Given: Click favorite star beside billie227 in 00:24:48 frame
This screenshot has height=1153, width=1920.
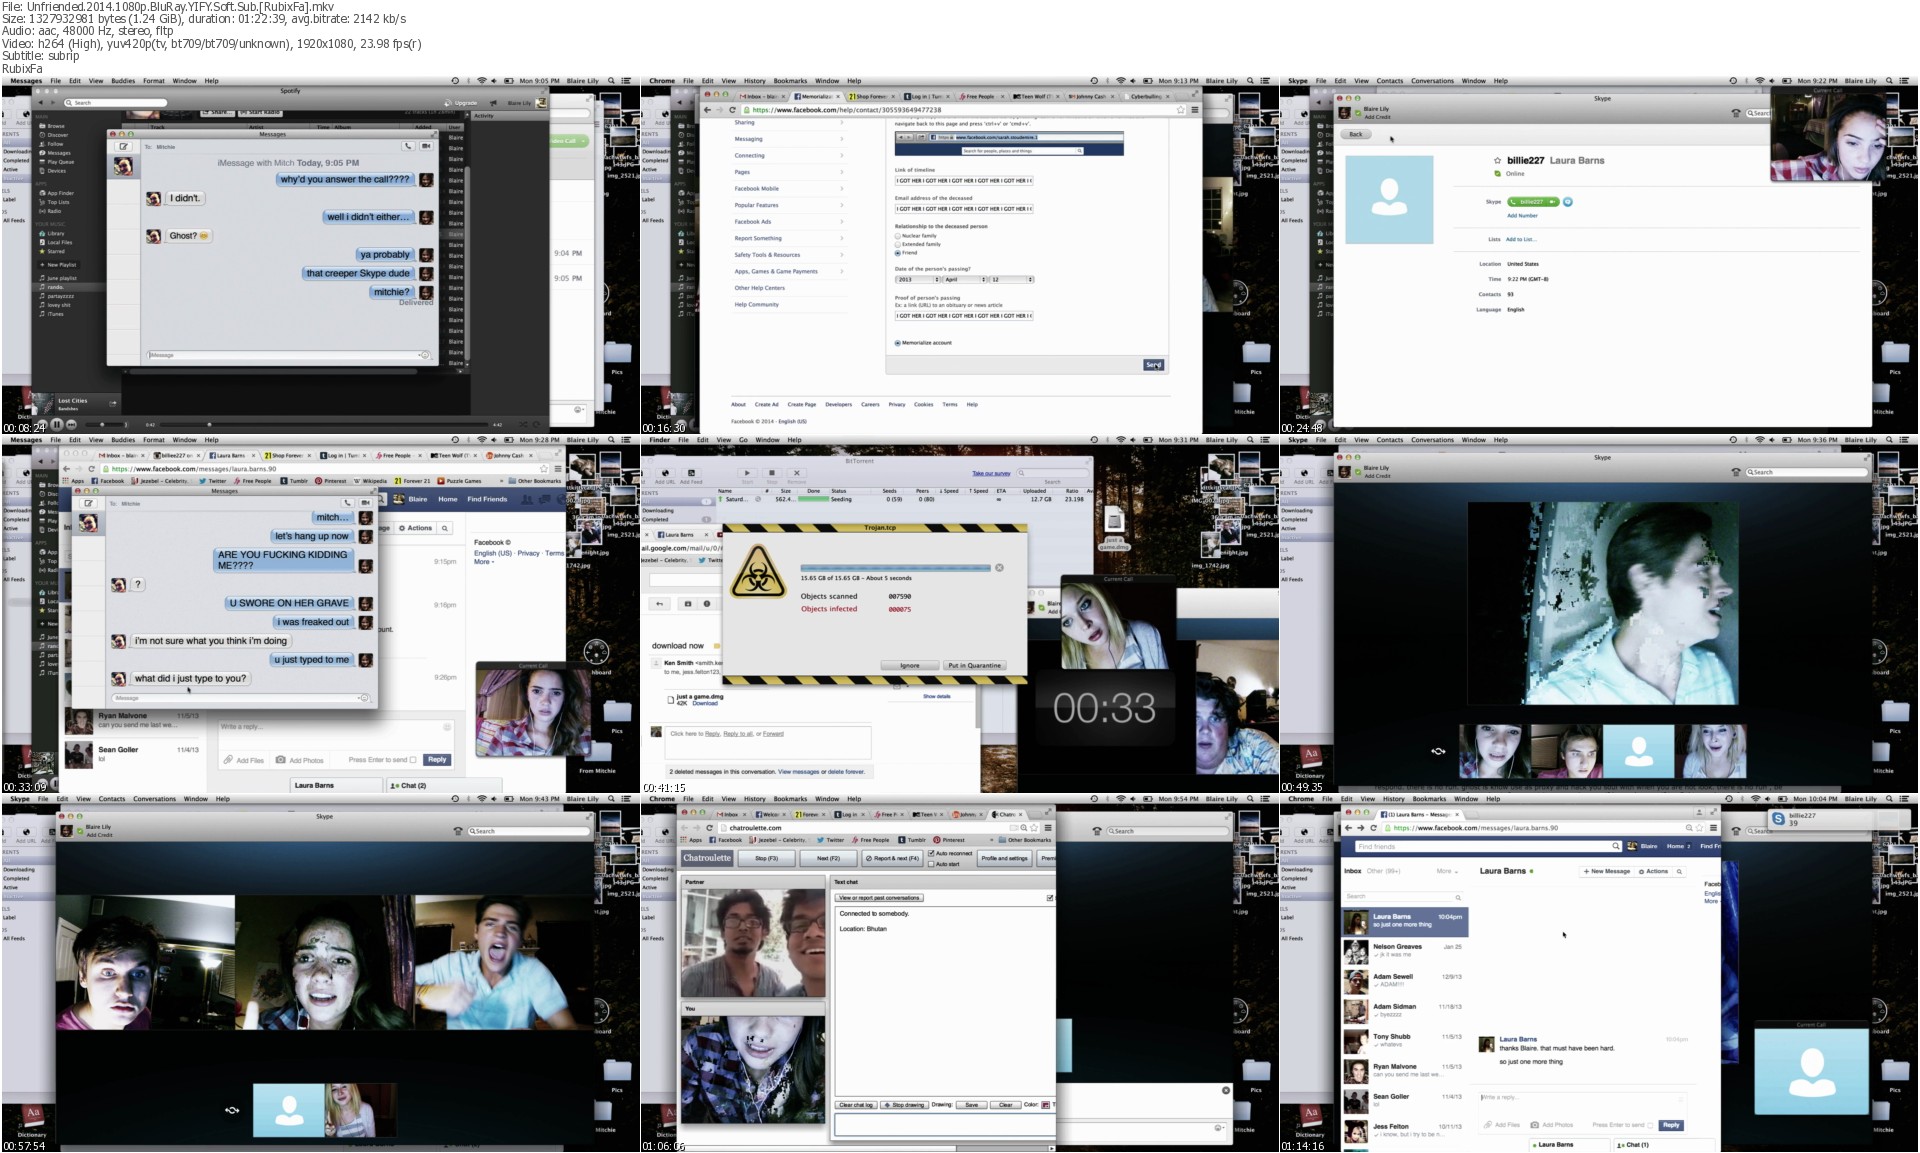Looking at the screenshot, I should coord(1497,160).
